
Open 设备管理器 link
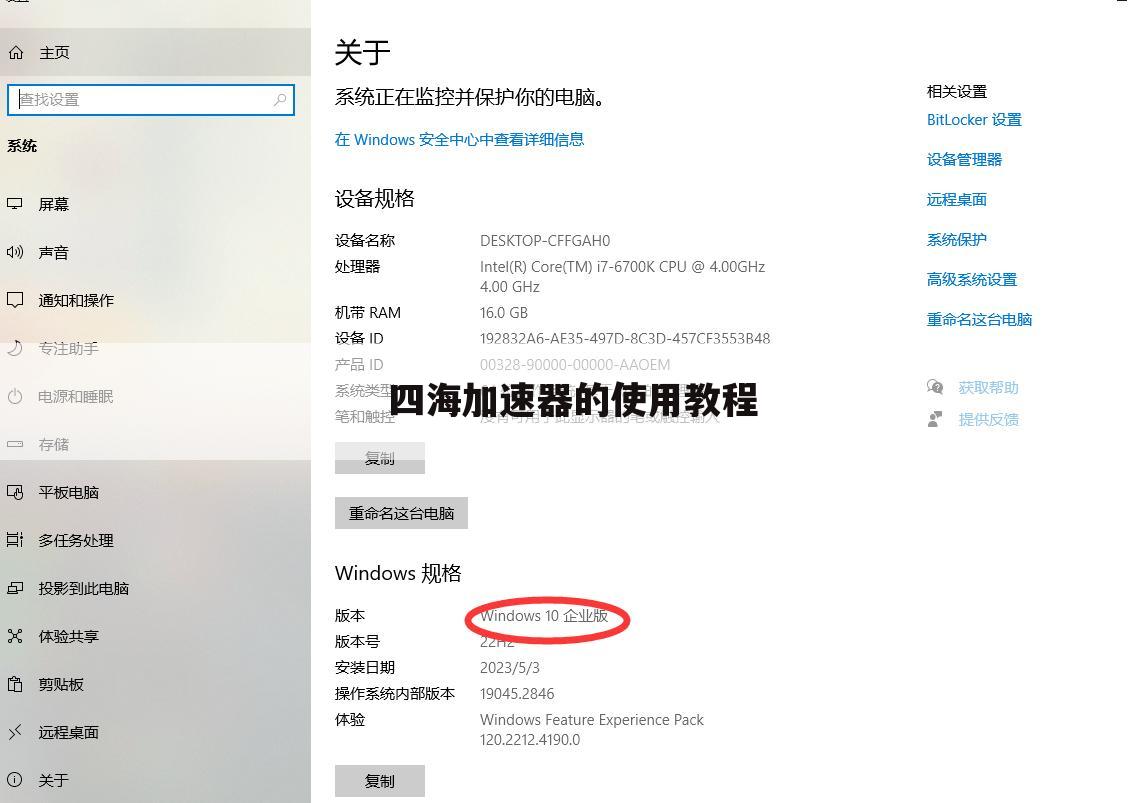coord(964,159)
